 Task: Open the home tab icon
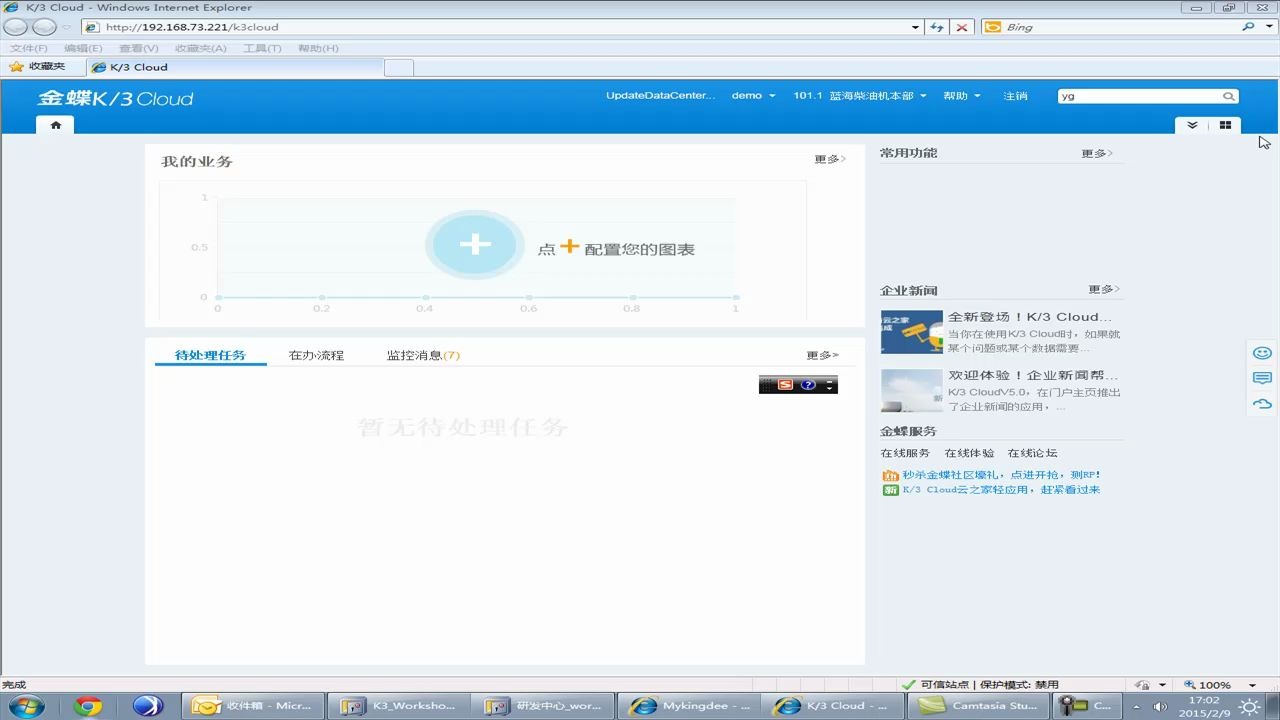point(56,125)
